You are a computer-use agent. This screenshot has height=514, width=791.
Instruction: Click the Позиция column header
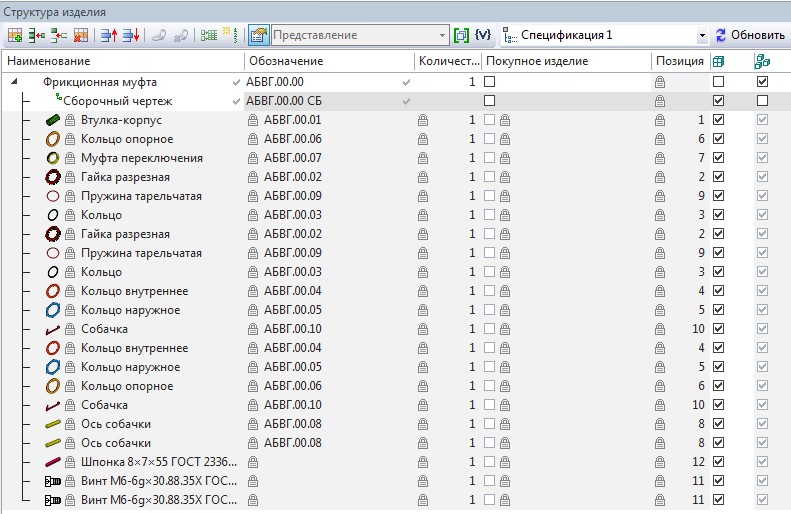(x=678, y=61)
